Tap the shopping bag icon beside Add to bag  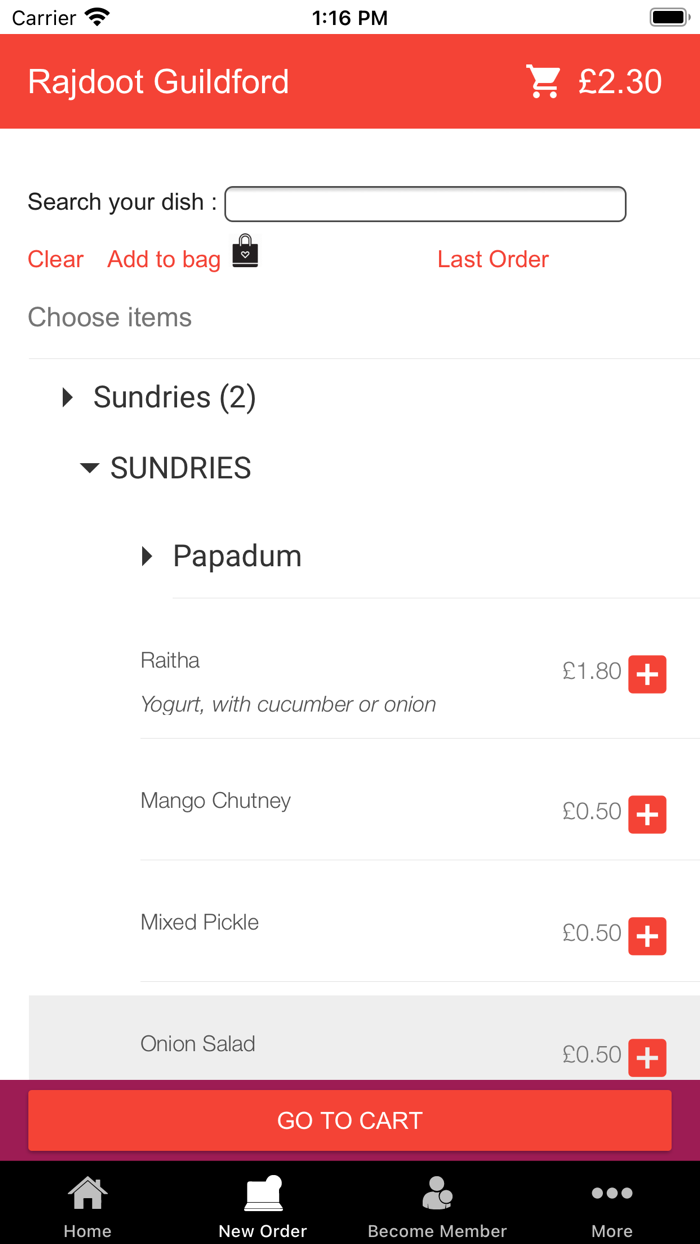(x=245, y=251)
